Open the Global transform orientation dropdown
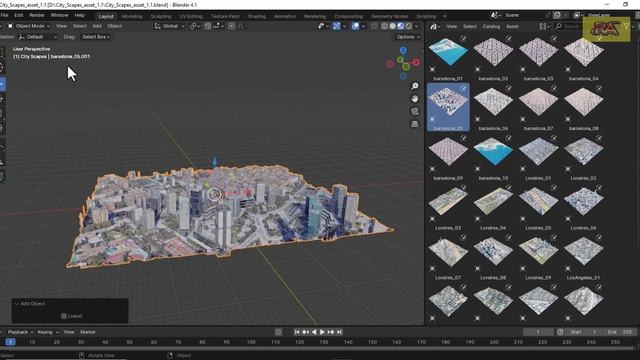This screenshot has width=640, height=360. click(x=169, y=26)
